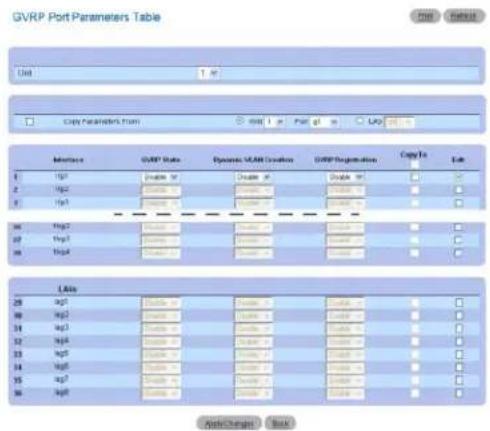Toggle Edit checkbox for lag1
This screenshot has width=490, height=431.
click(x=459, y=303)
